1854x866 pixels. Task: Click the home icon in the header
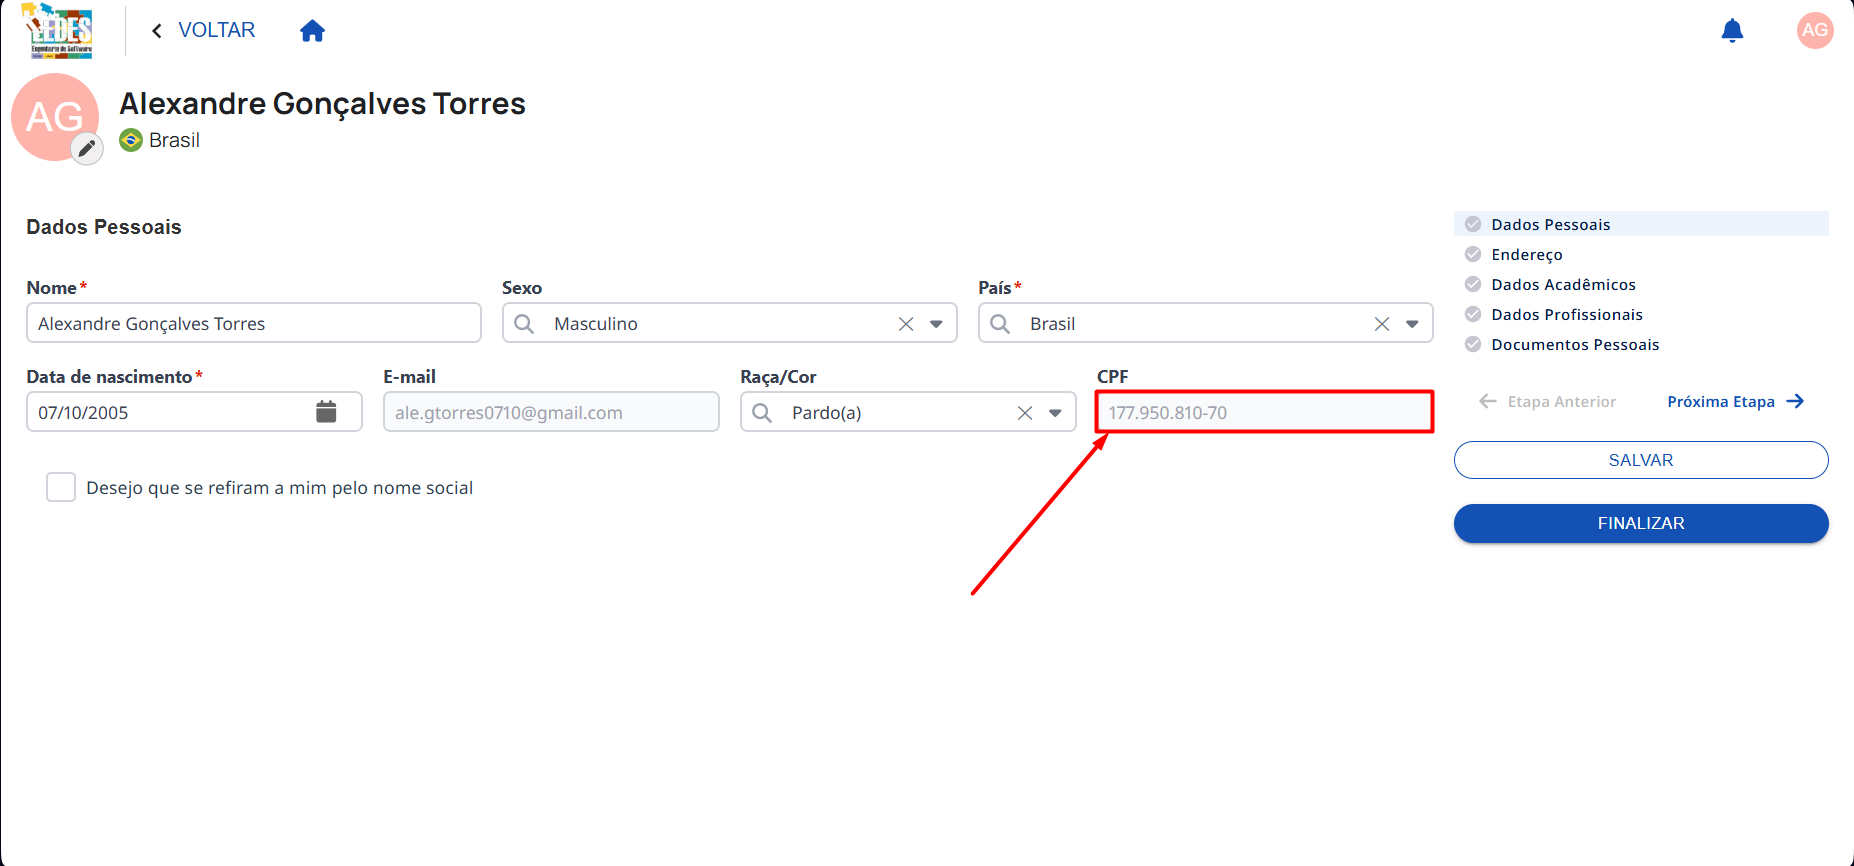312,31
